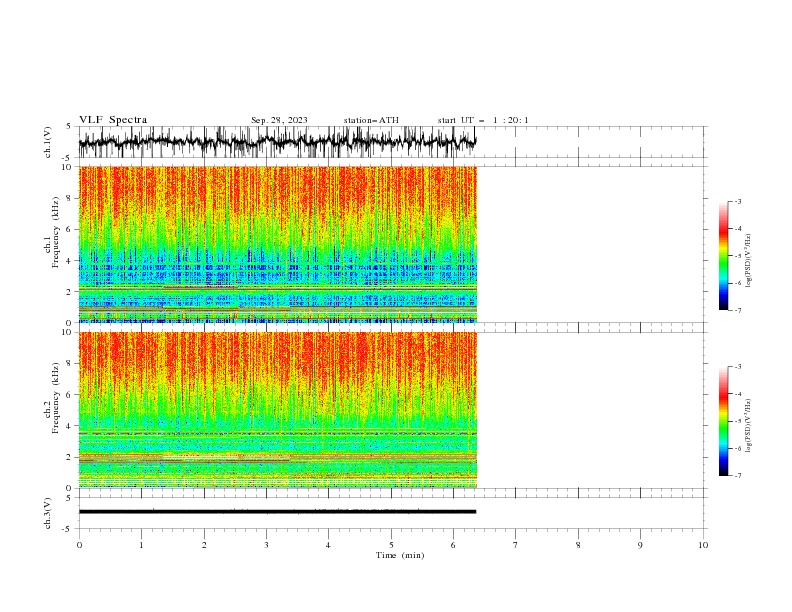Click the "ch.3(V)" axis label
The height and width of the screenshot is (612, 792).
pyautogui.click(x=48, y=513)
